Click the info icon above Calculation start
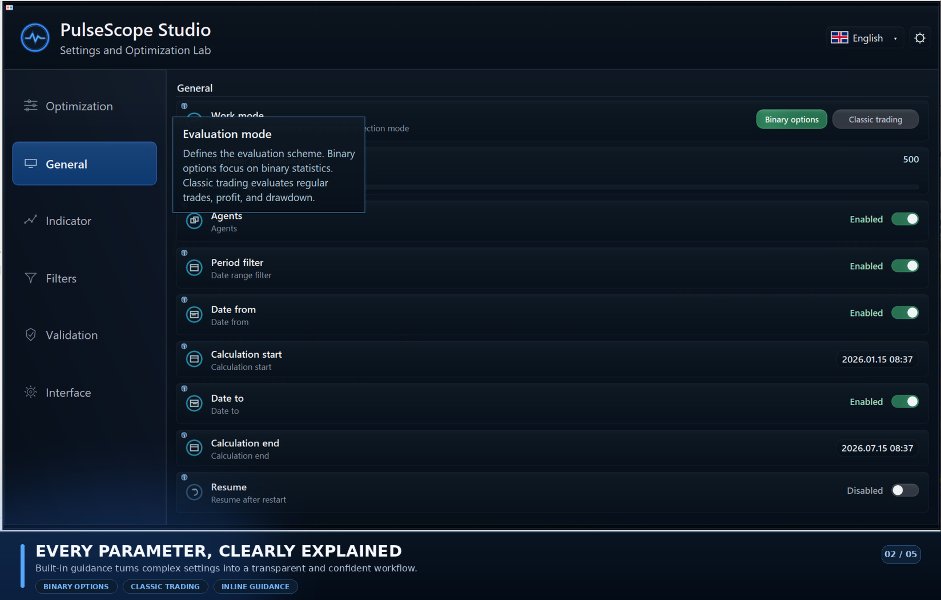Image resolution: width=941 pixels, height=600 pixels. pyautogui.click(x=184, y=346)
